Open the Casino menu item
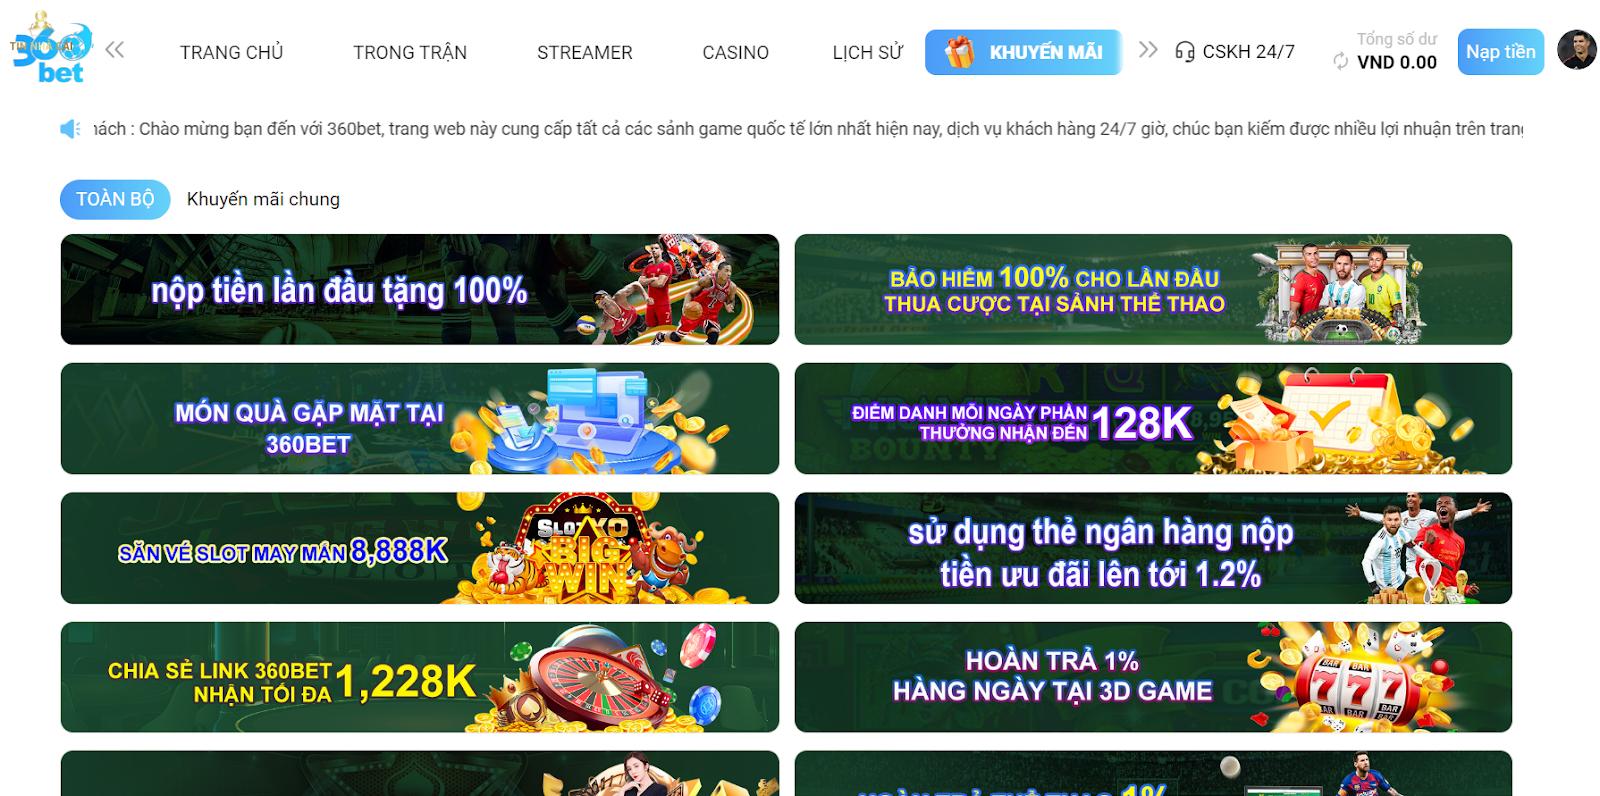Image resolution: width=1600 pixels, height=796 pixels. (x=735, y=52)
